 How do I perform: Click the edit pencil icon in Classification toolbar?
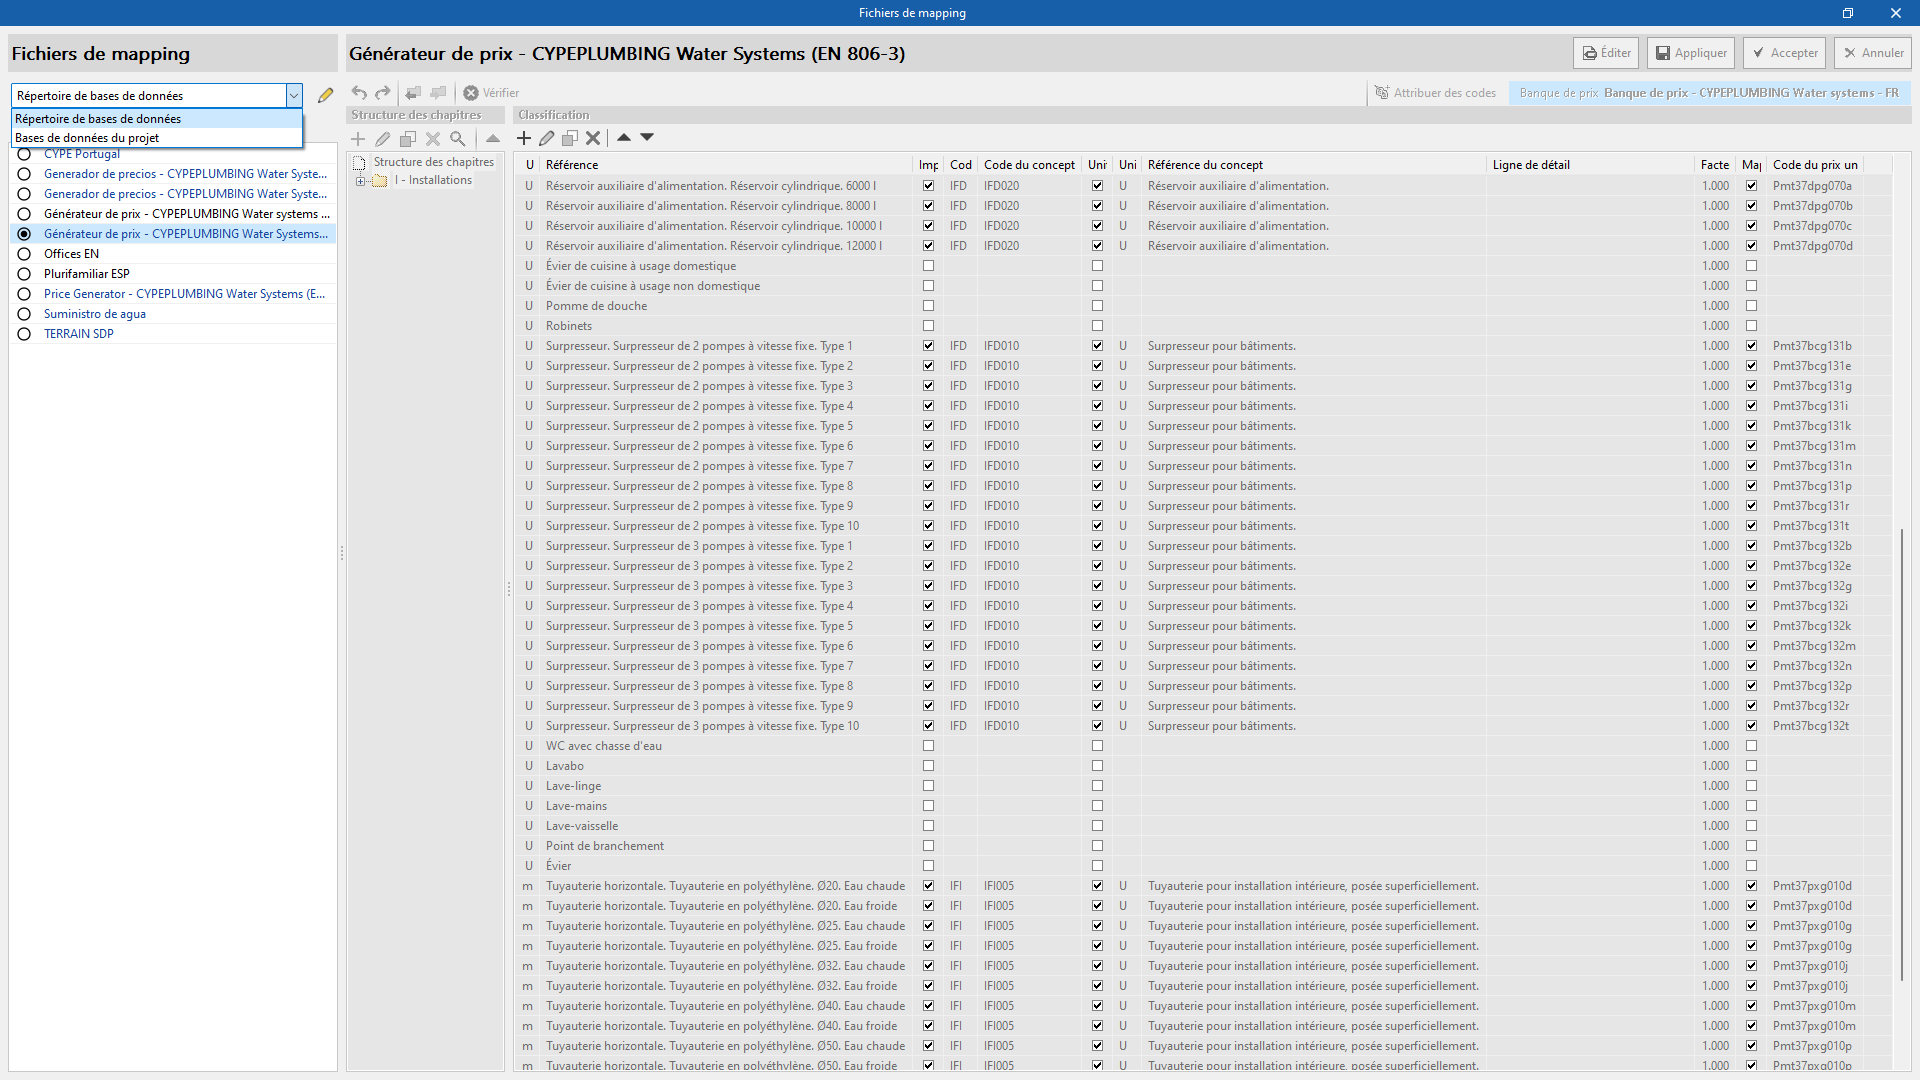click(x=547, y=138)
